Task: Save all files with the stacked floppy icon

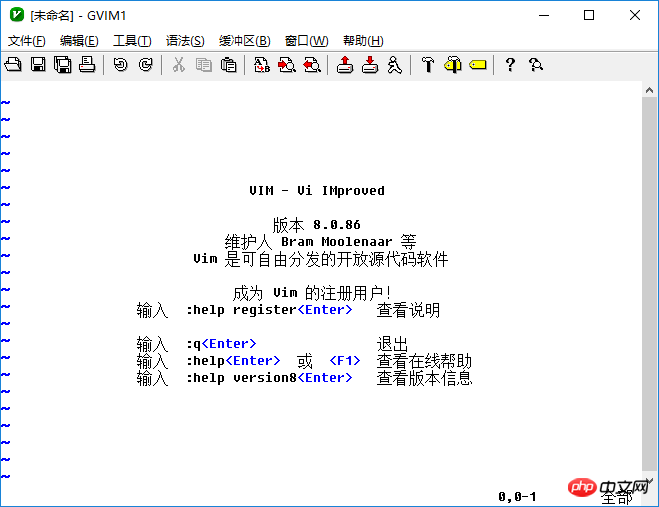Action: [x=63, y=65]
